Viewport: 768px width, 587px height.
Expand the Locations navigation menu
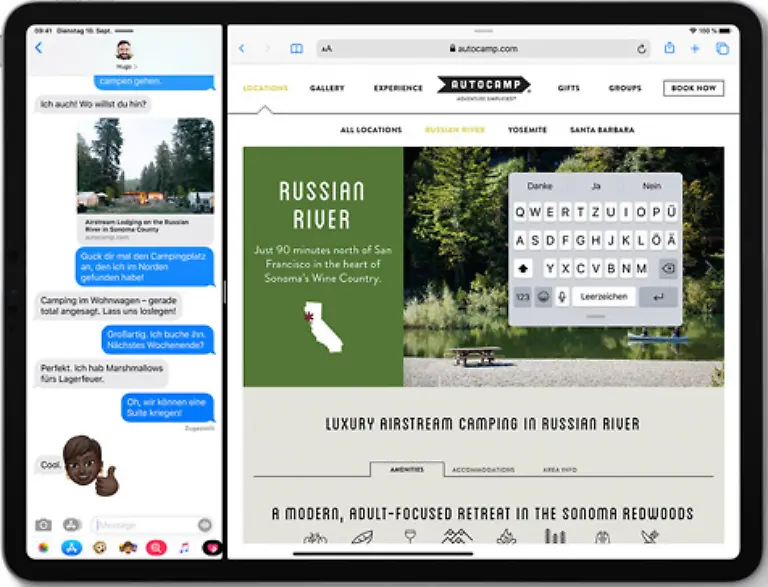(265, 88)
